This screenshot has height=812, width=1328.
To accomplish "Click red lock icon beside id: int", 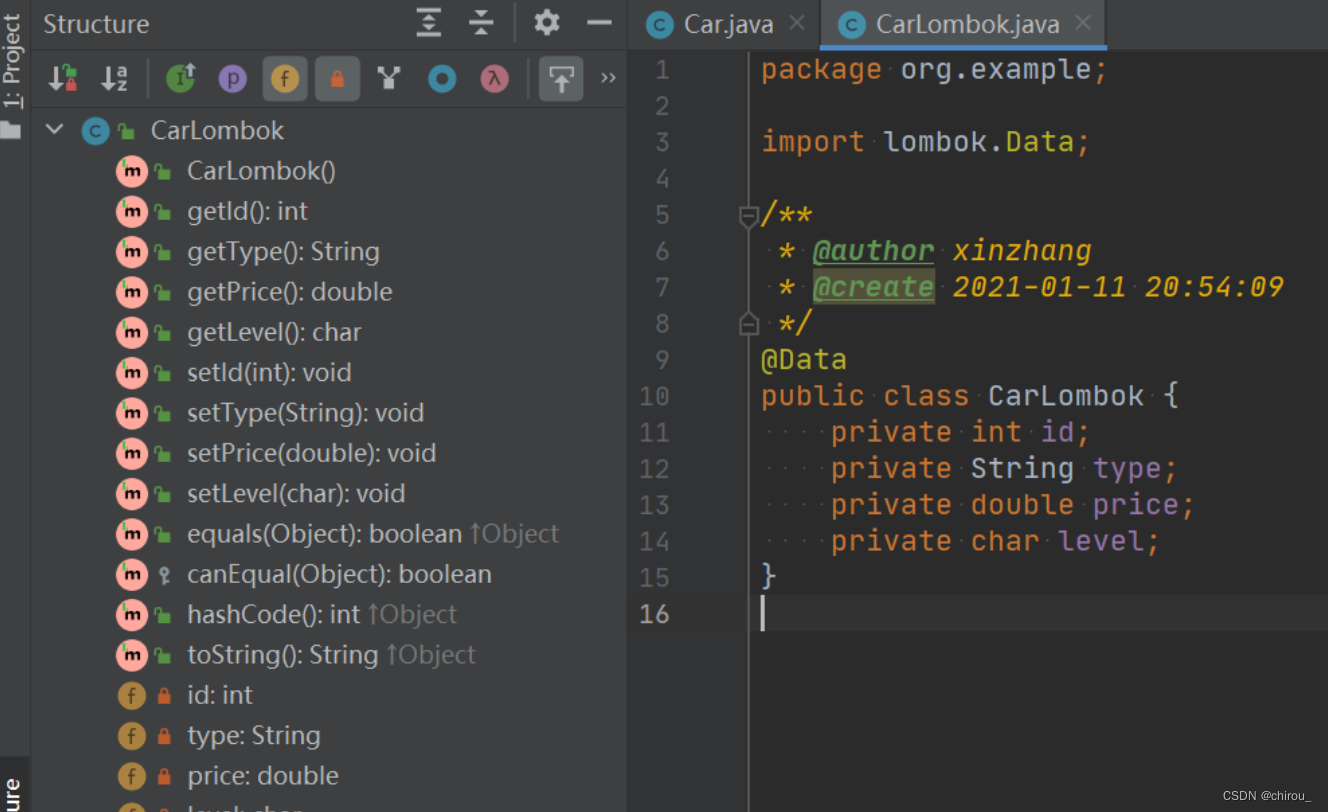I will [x=164, y=696].
